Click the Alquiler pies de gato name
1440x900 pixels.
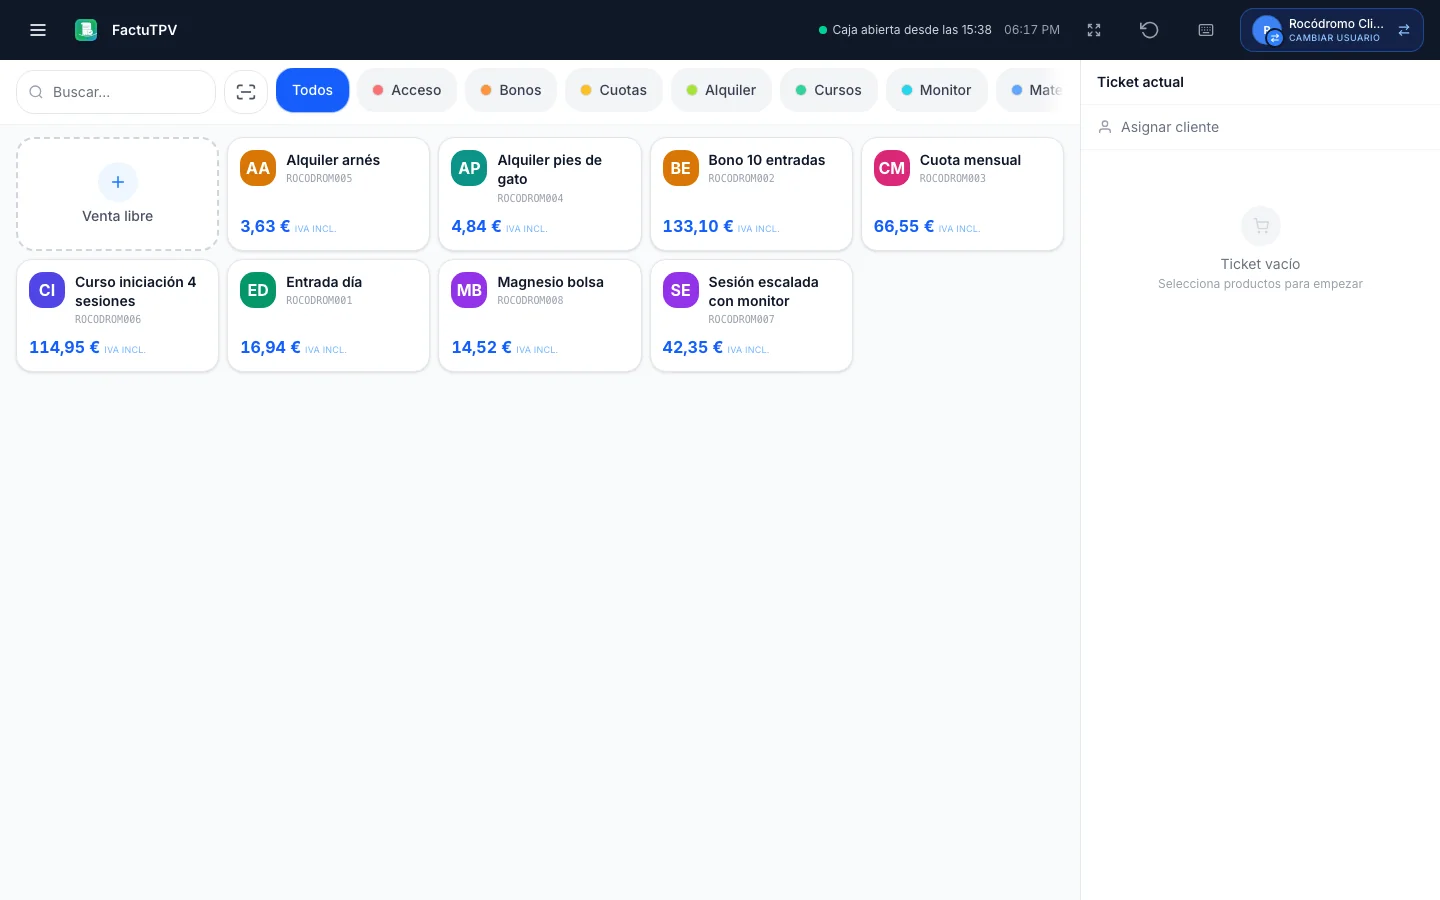[549, 169]
